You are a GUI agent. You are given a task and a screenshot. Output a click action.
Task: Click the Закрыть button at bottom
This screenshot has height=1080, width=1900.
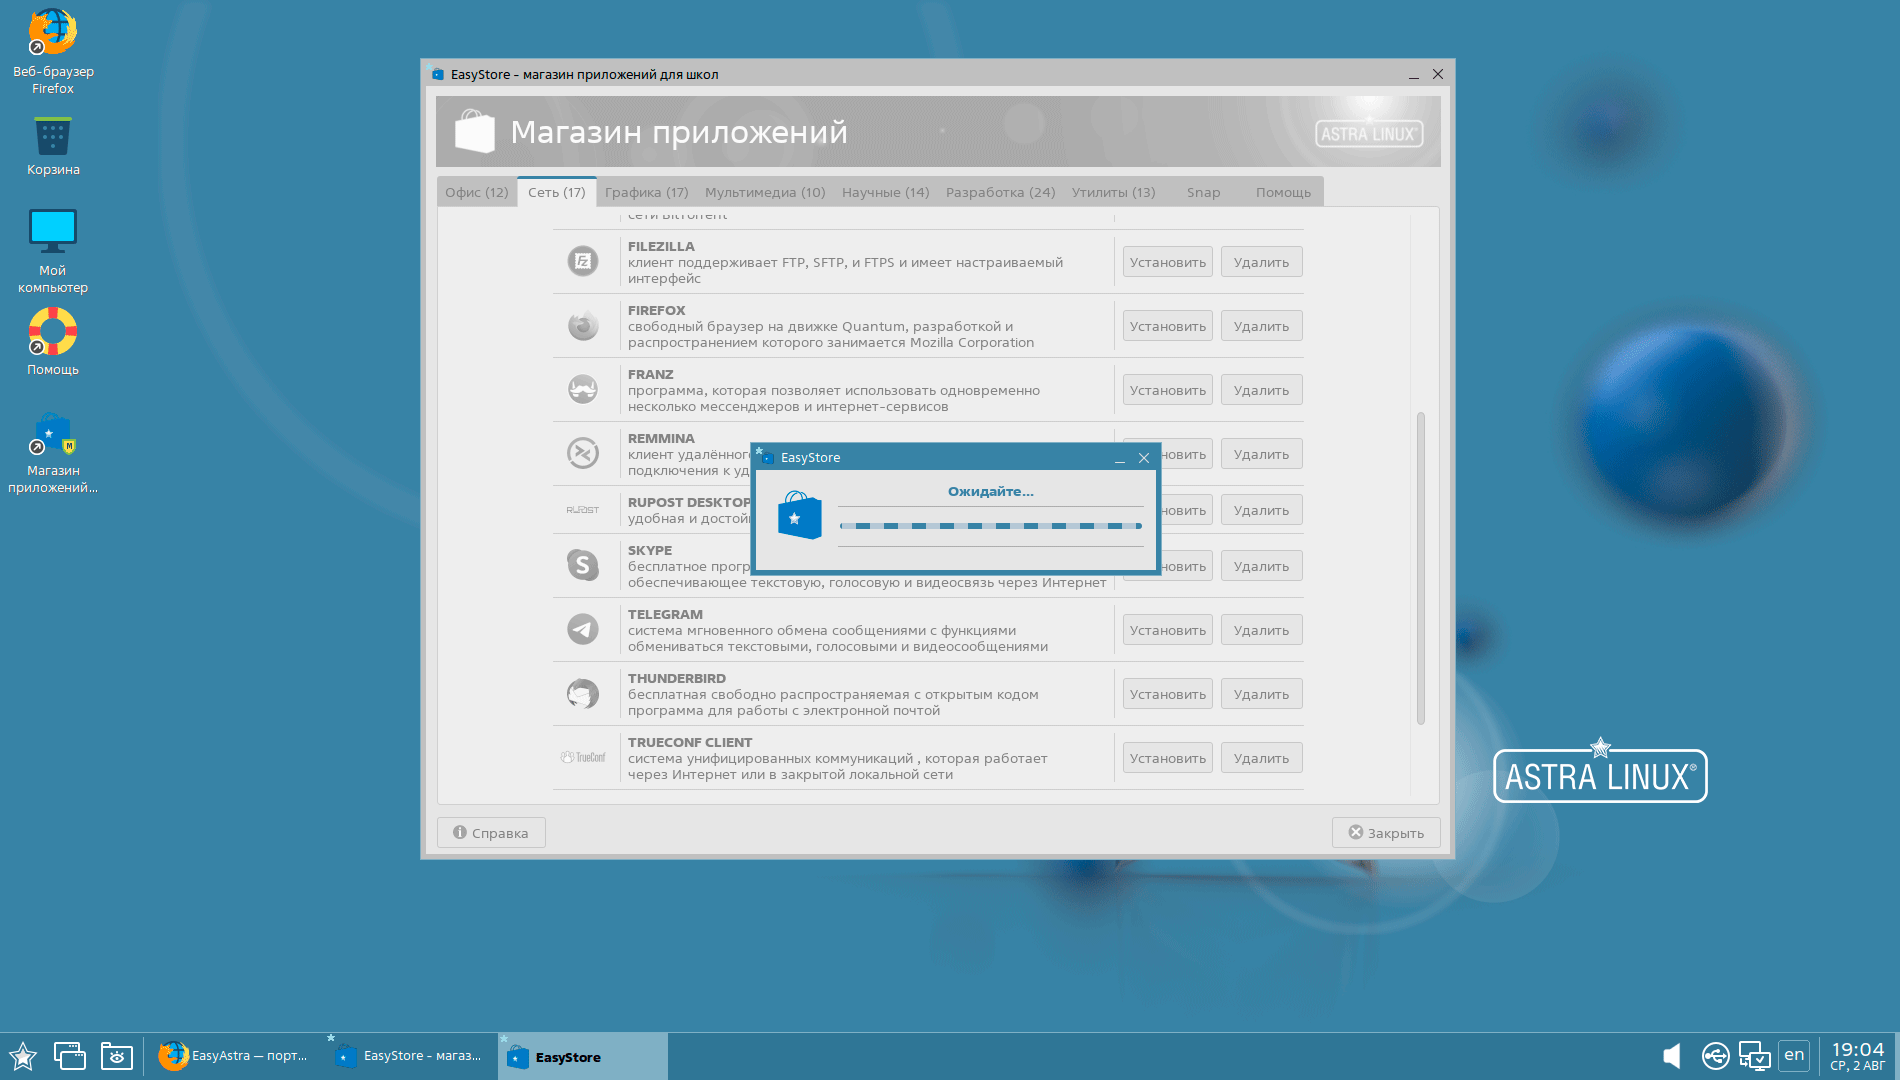[x=1386, y=833]
